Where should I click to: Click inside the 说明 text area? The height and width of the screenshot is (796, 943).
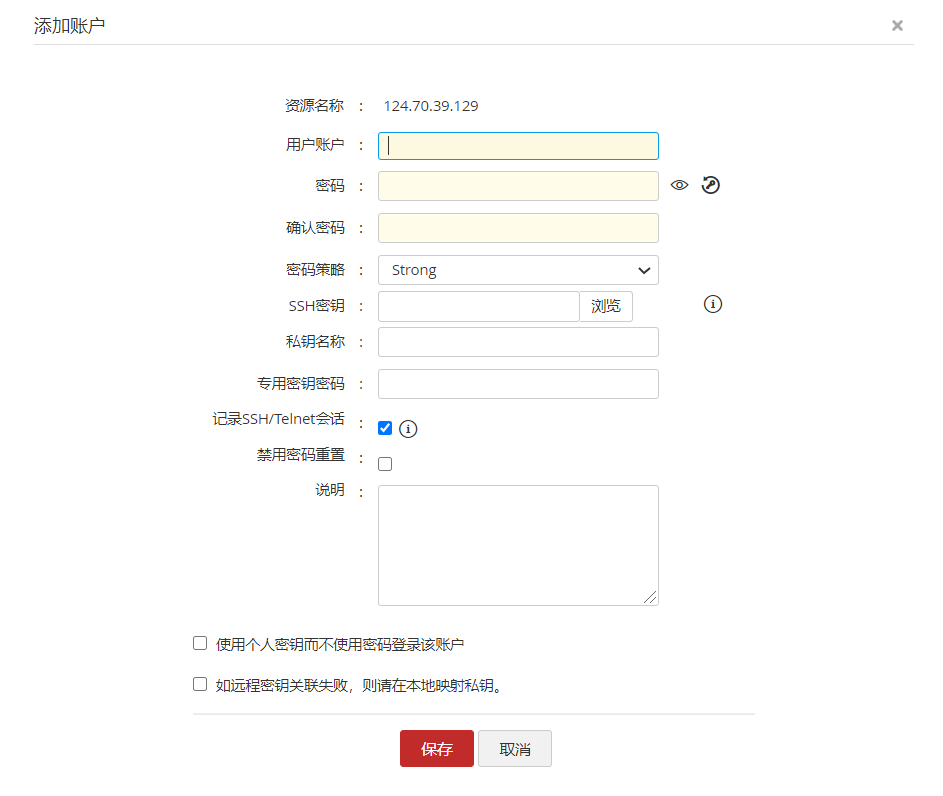click(x=518, y=545)
